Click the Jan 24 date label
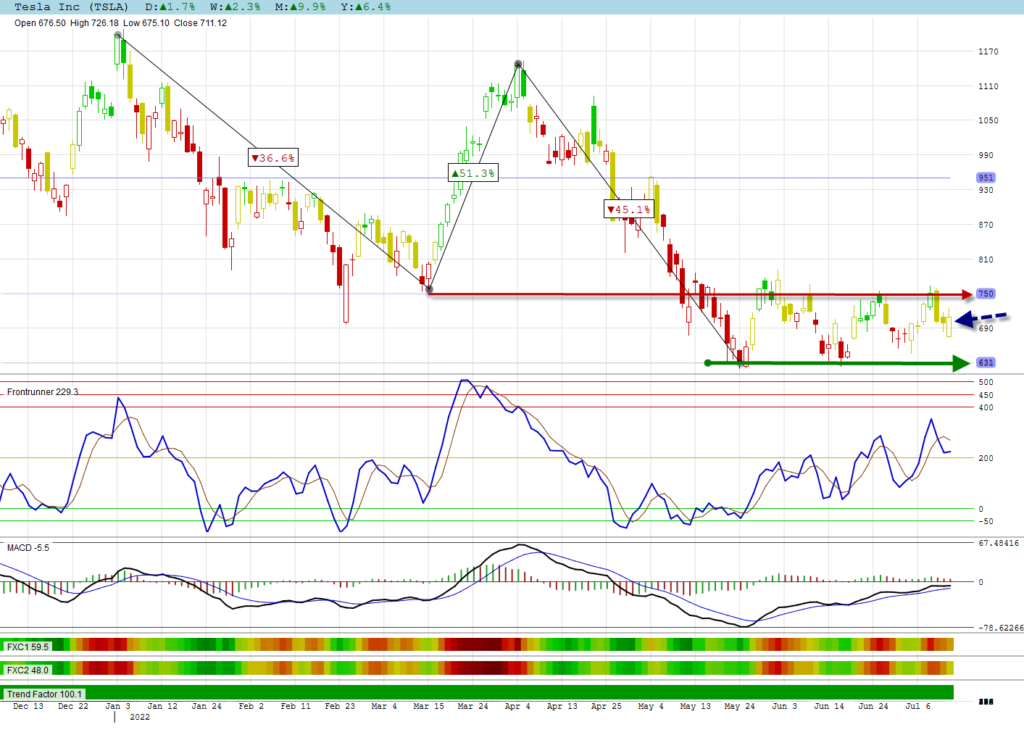 click(206, 706)
